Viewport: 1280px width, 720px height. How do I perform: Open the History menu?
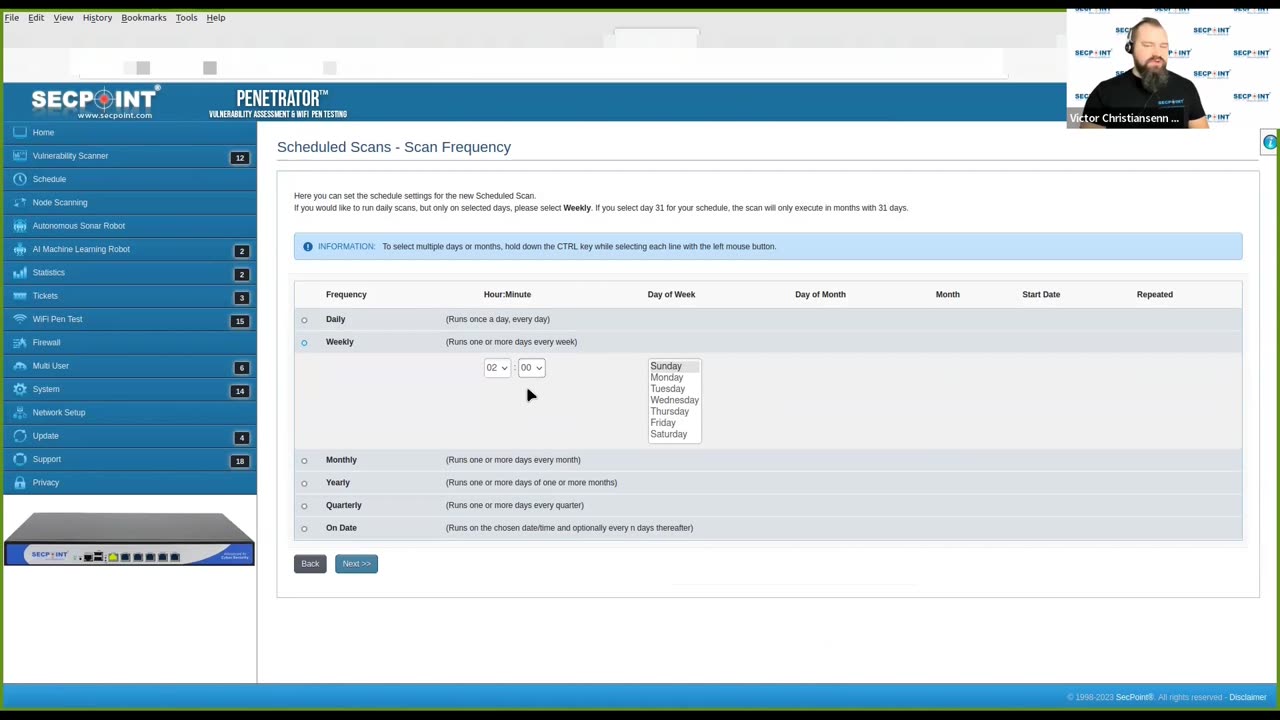pyautogui.click(x=97, y=17)
